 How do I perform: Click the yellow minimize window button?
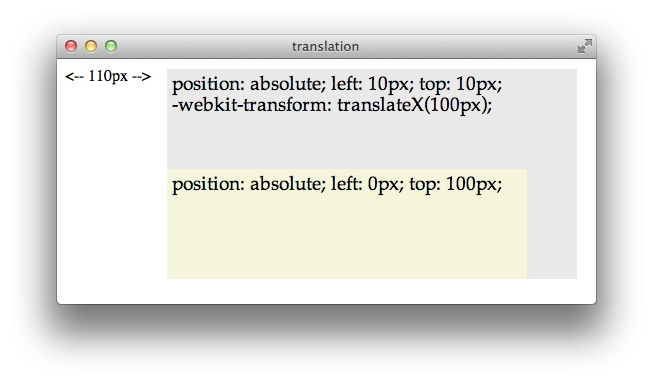click(91, 46)
